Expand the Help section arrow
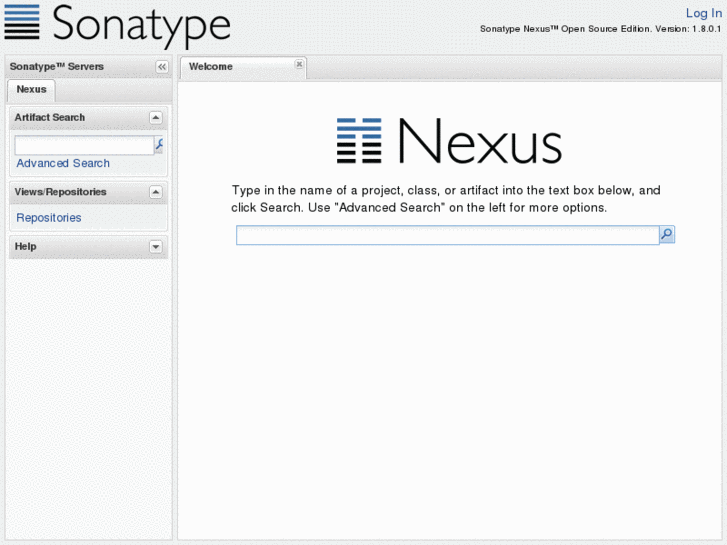The image size is (727, 545). pyautogui.click(x=155, y=246)
